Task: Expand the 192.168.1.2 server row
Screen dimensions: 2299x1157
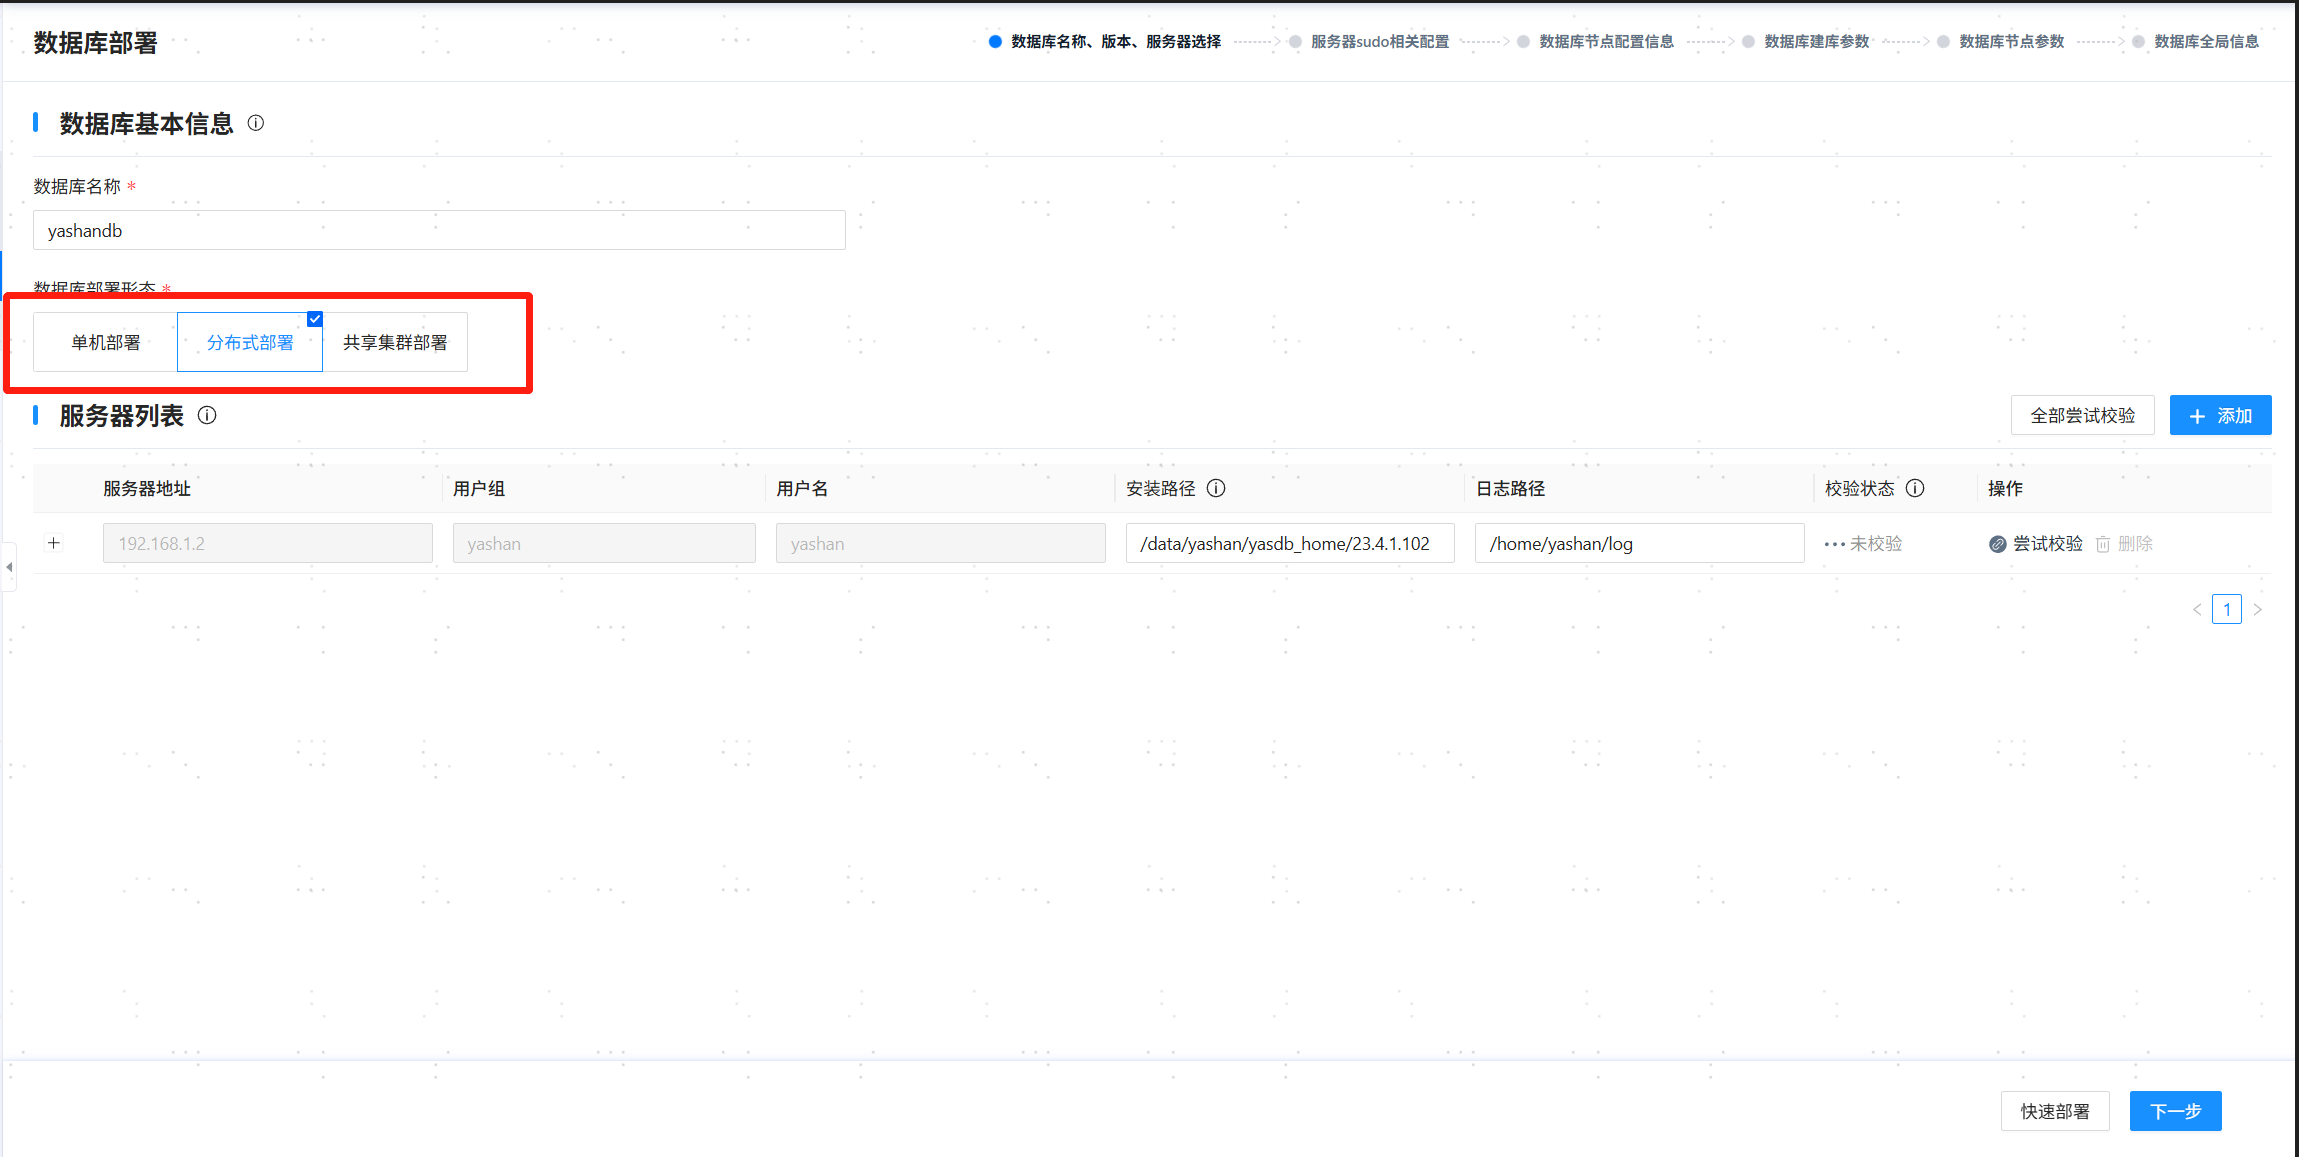Action: tap(54, 543)
